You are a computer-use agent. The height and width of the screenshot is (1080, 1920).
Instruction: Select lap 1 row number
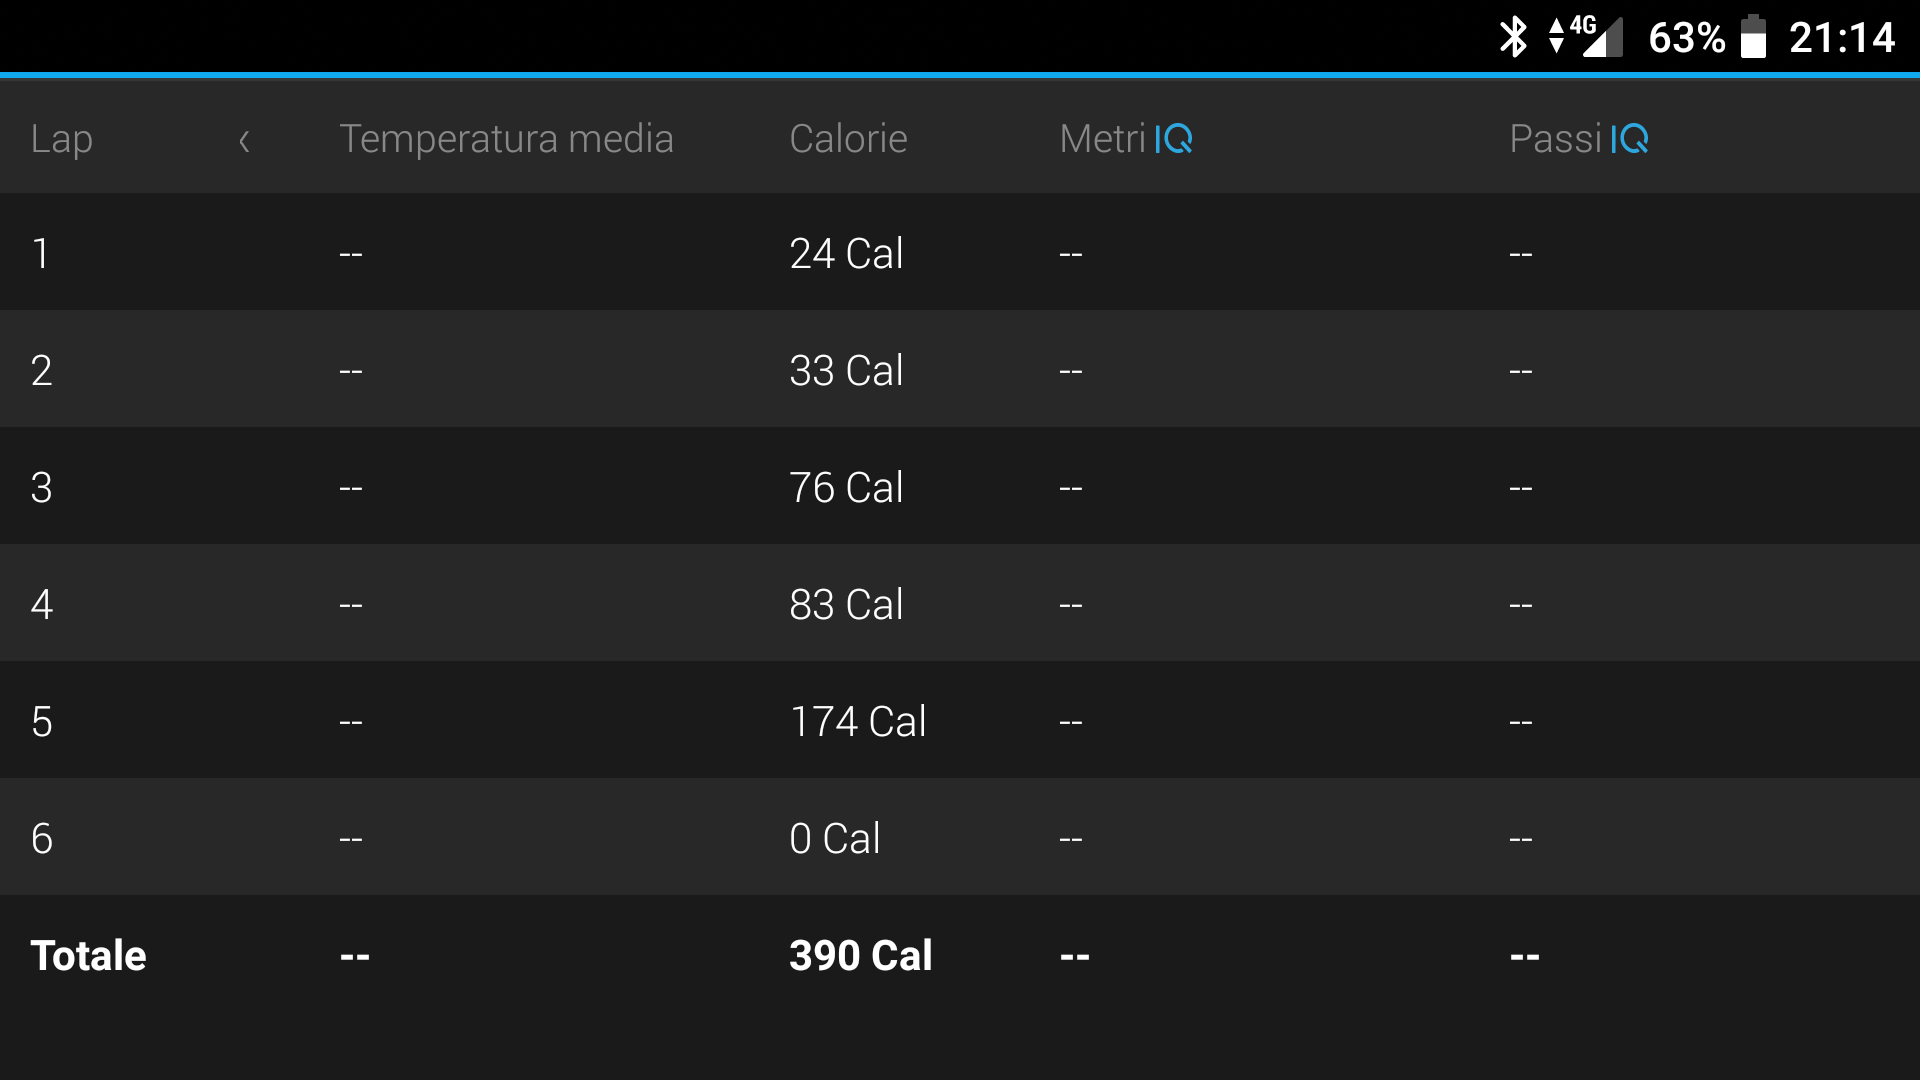click(41, 253)
